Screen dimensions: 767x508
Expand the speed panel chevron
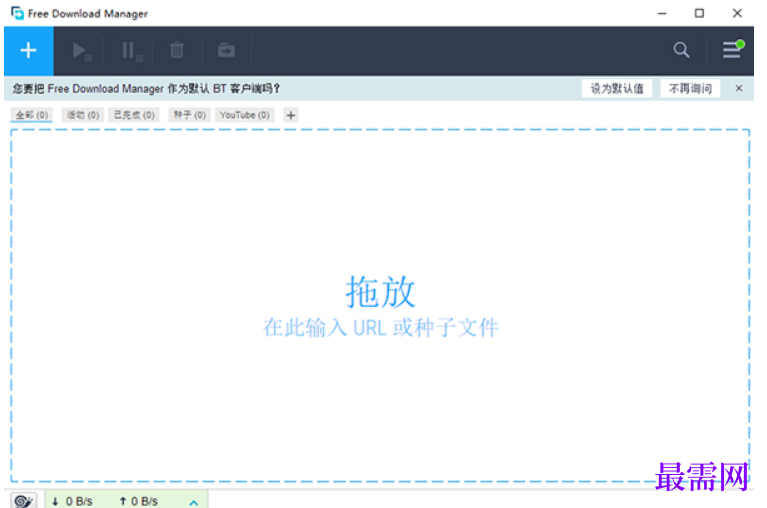[194, 503]
